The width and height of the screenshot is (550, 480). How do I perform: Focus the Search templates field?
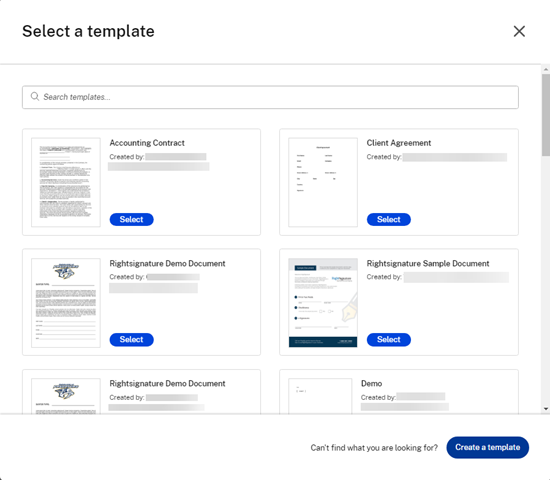[270, 97]
